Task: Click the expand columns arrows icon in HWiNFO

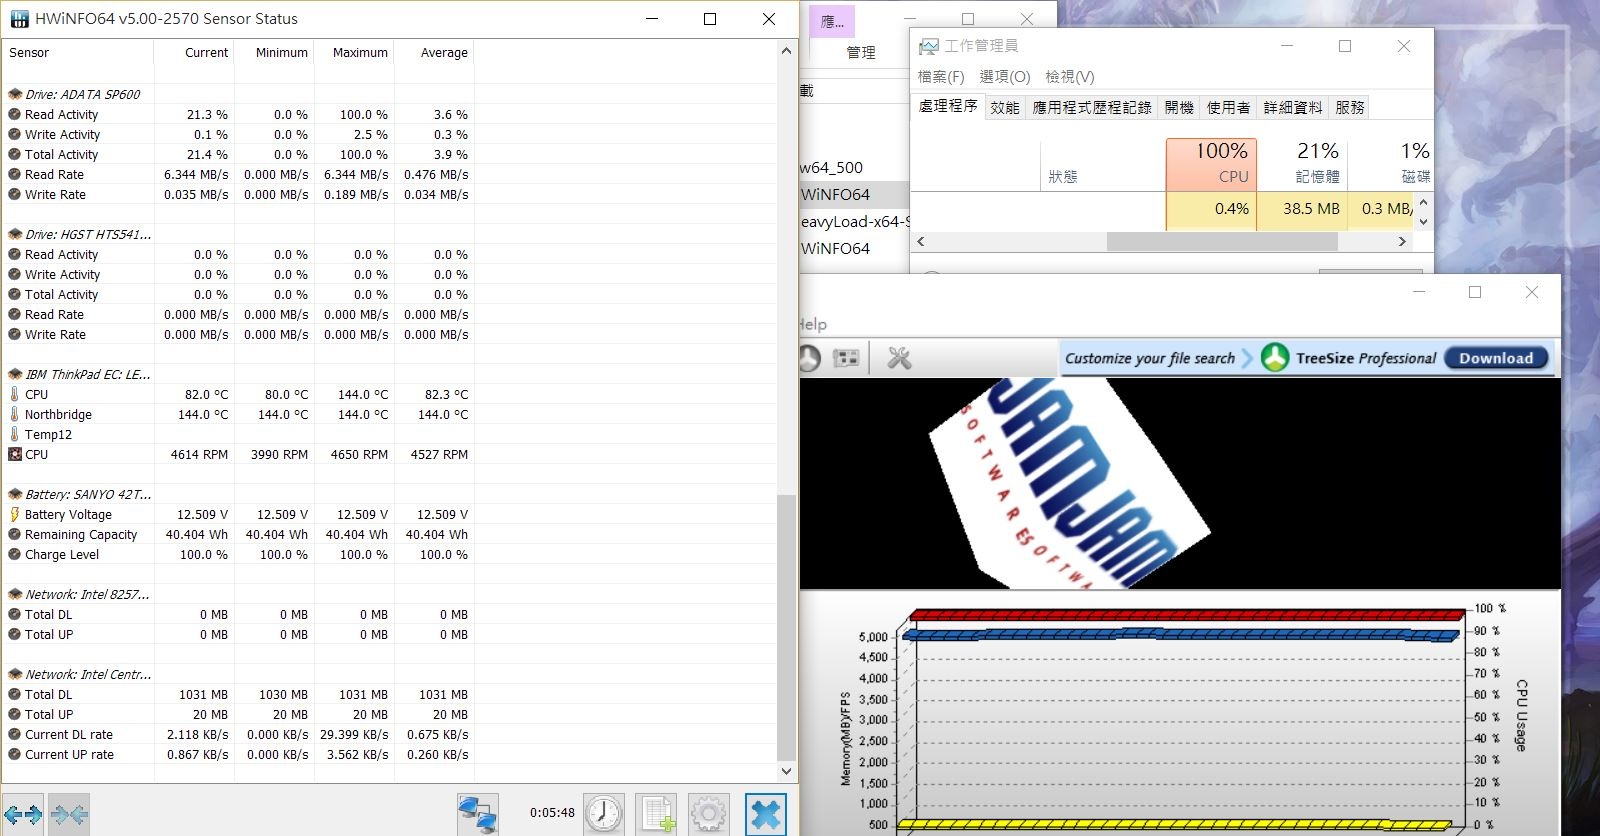Action: [x=23, y=814]
